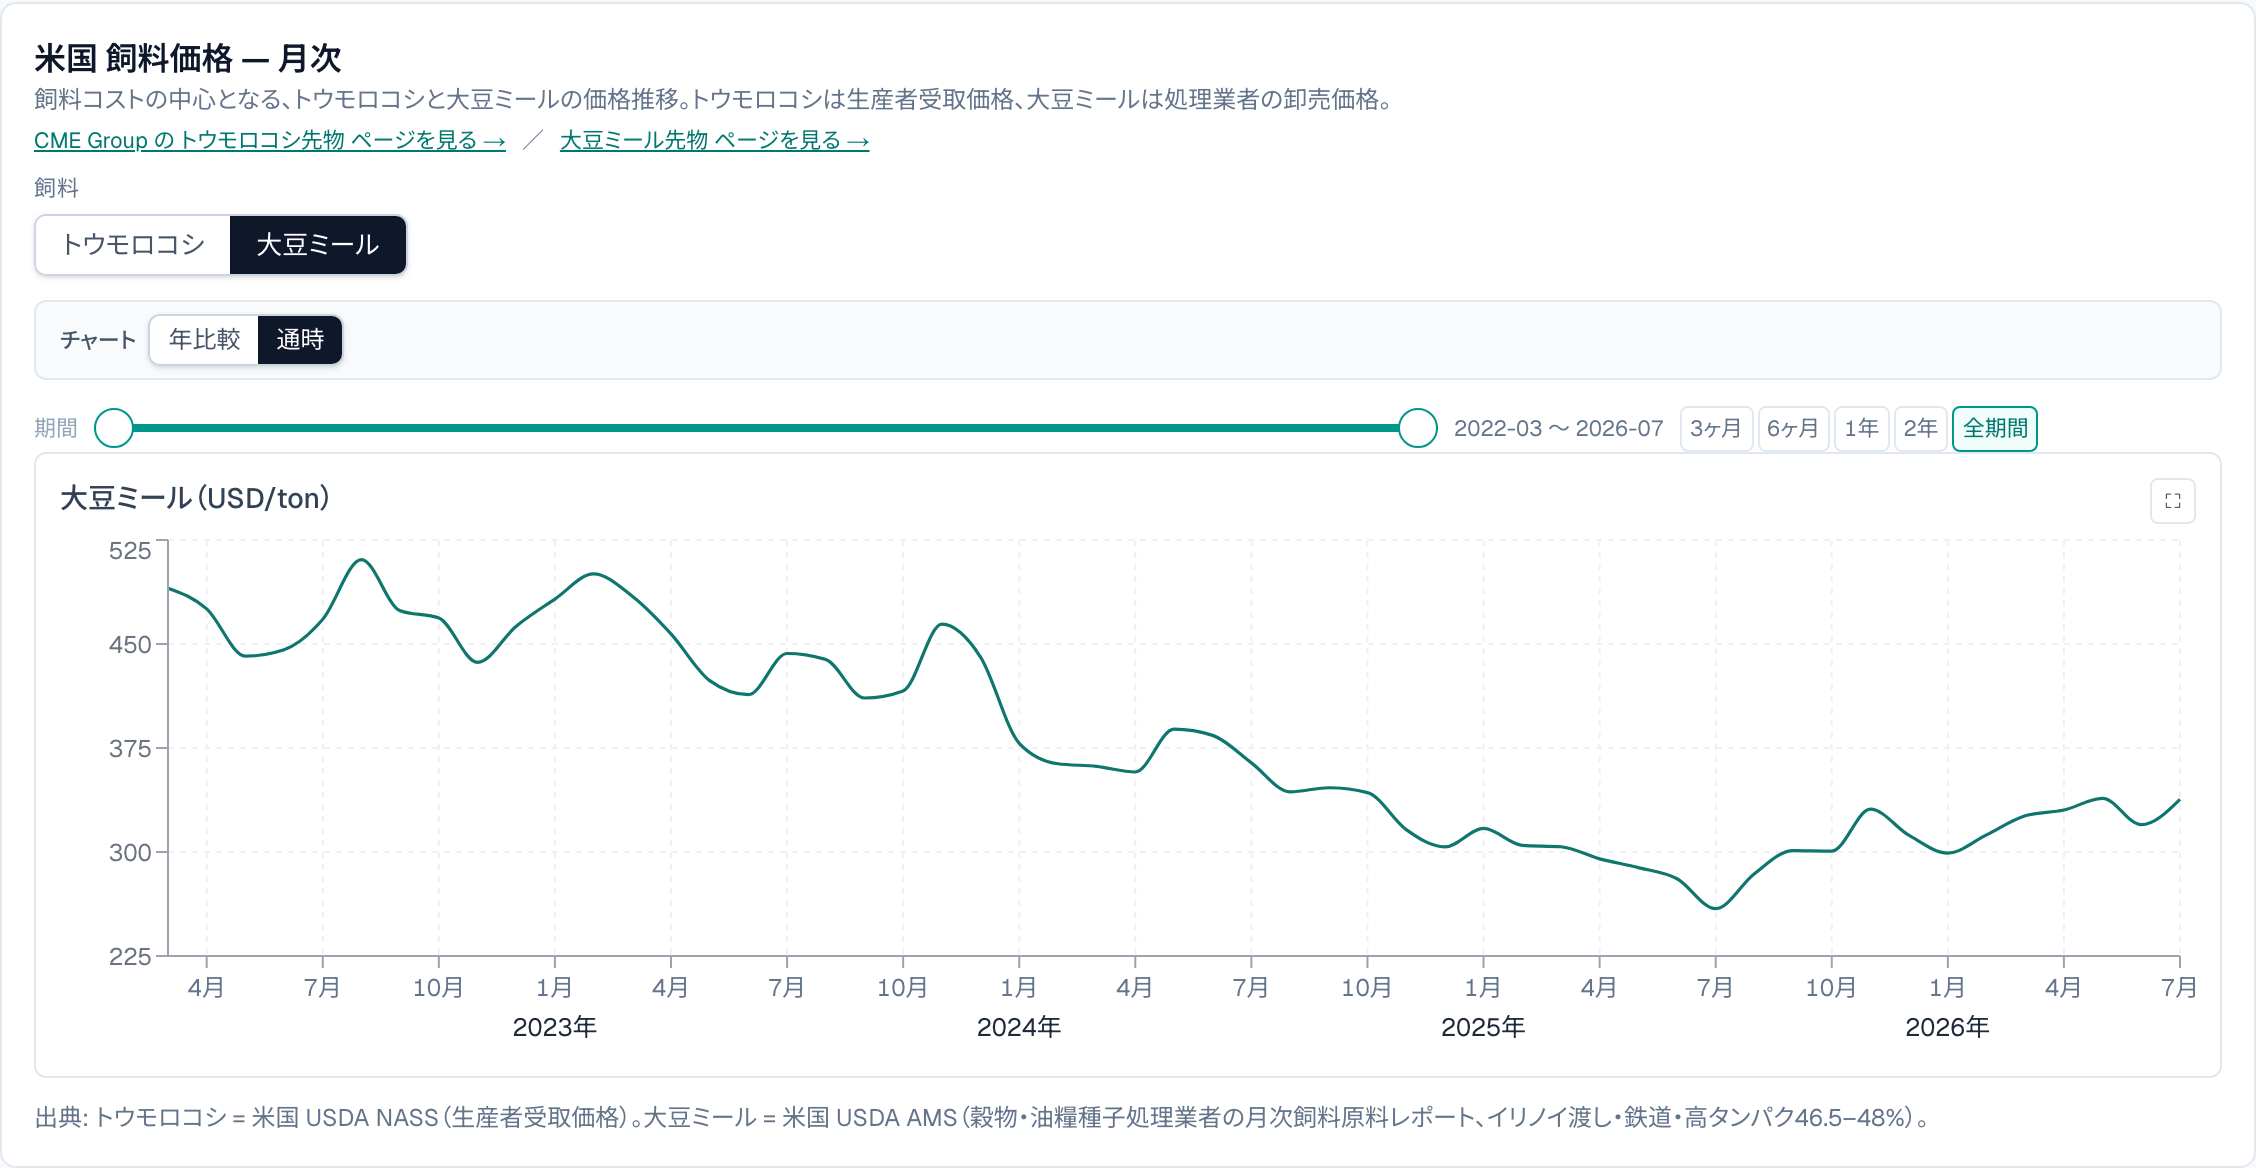The image size is (2256, 1168).
Task: Click the 2026年 x-axis year label
Action: [x=1947, y=1027]
